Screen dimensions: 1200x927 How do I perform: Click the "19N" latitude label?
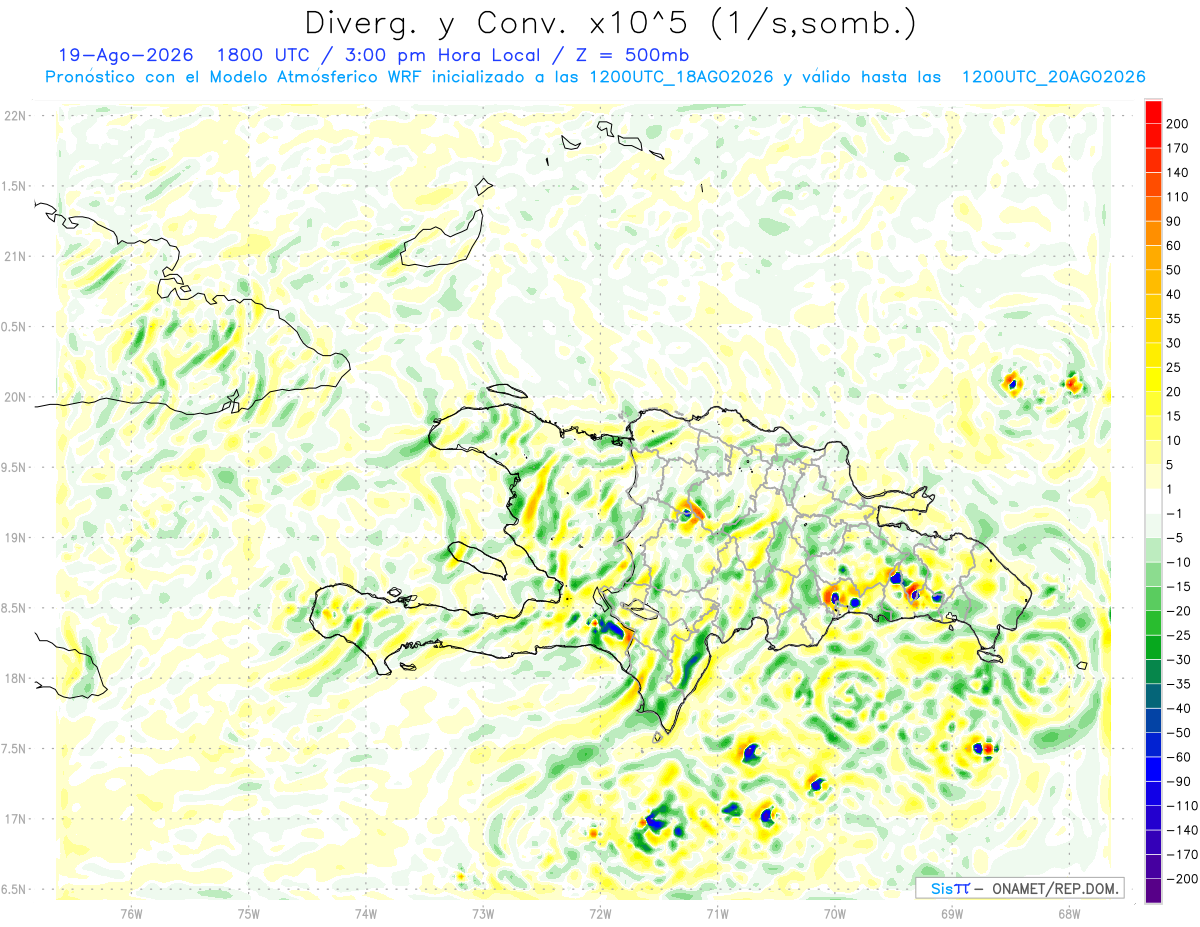point(14,538)
